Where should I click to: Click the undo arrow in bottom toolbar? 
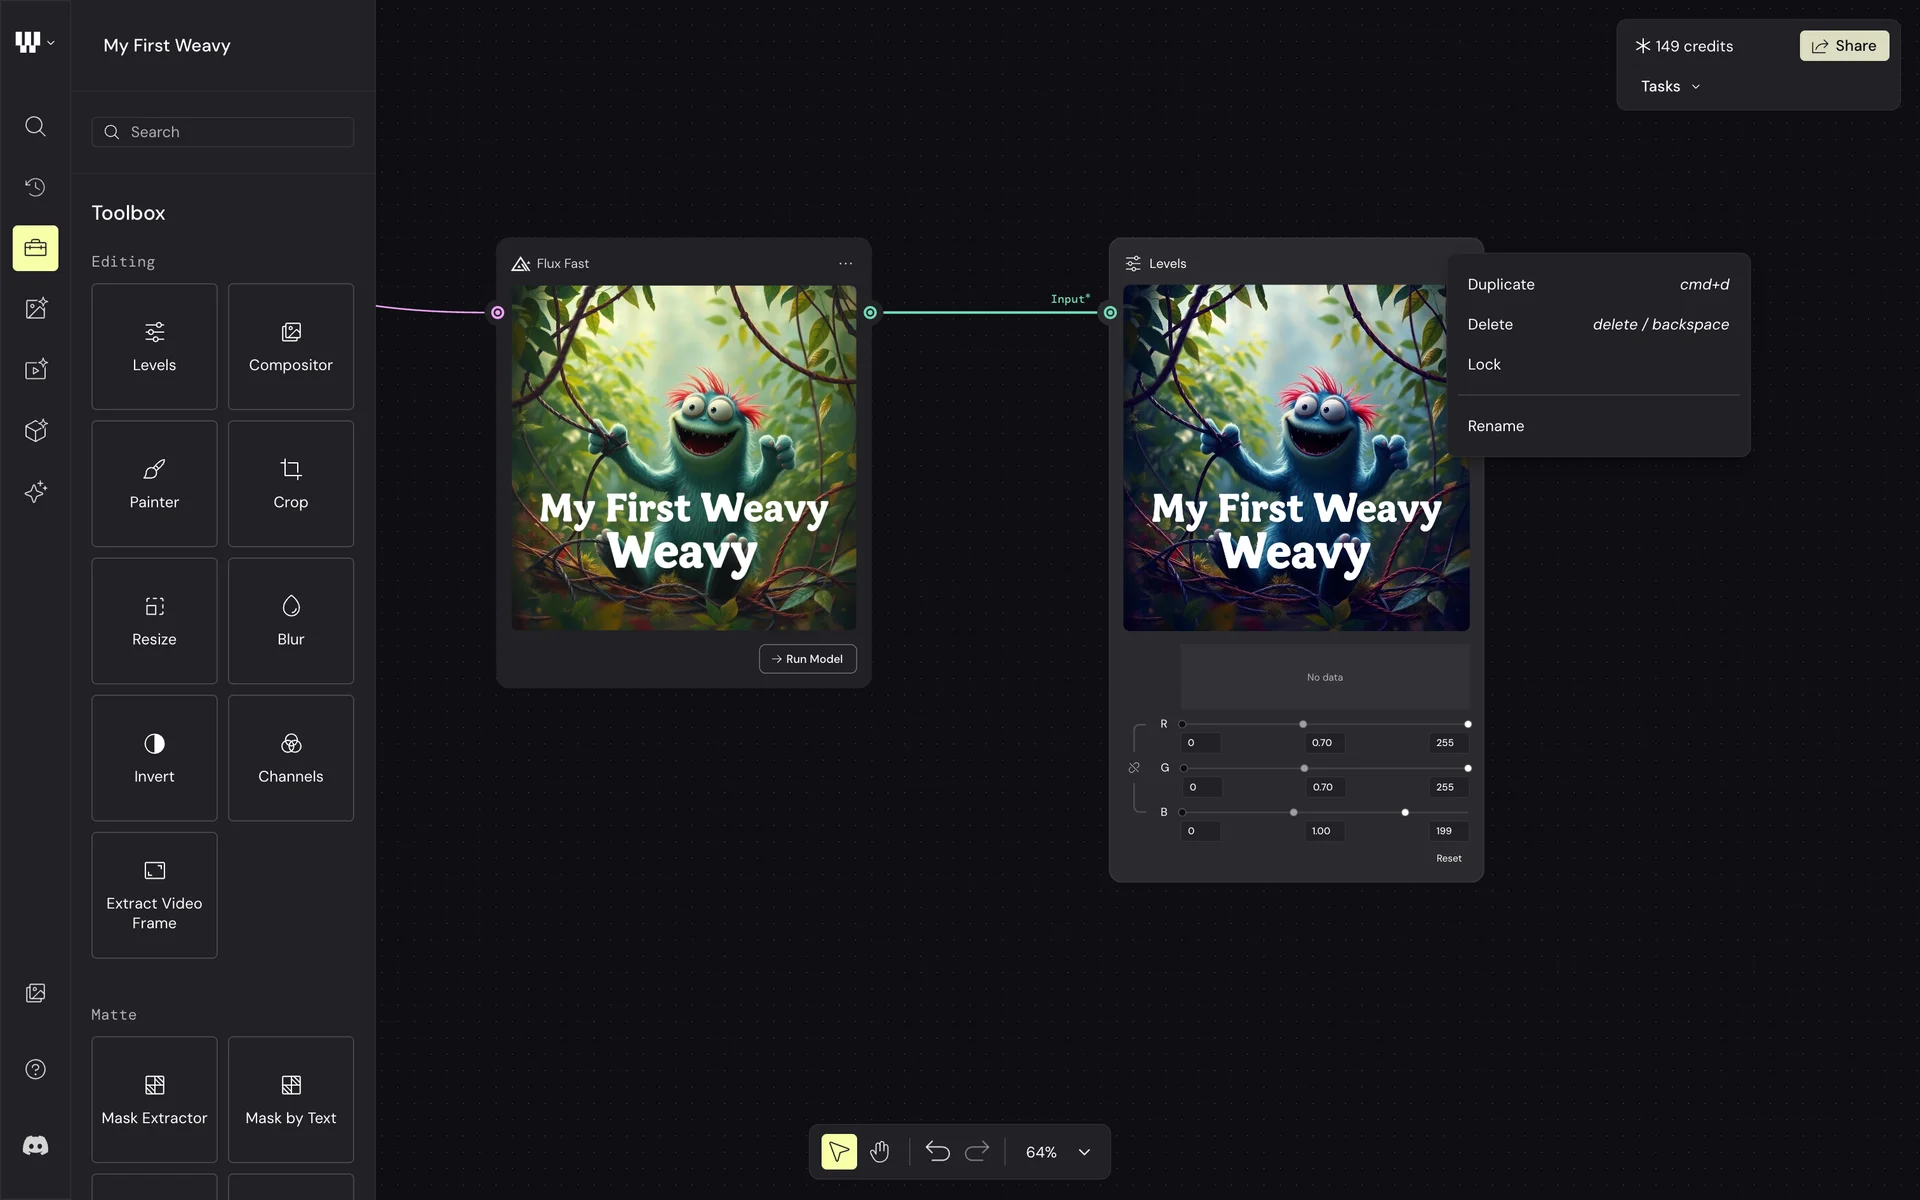937,1152
